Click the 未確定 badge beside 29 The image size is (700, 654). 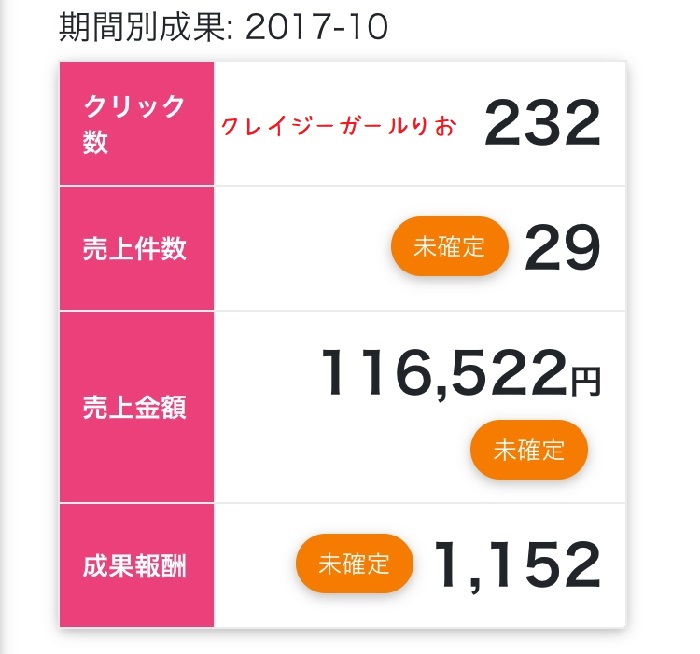(450, 246)
